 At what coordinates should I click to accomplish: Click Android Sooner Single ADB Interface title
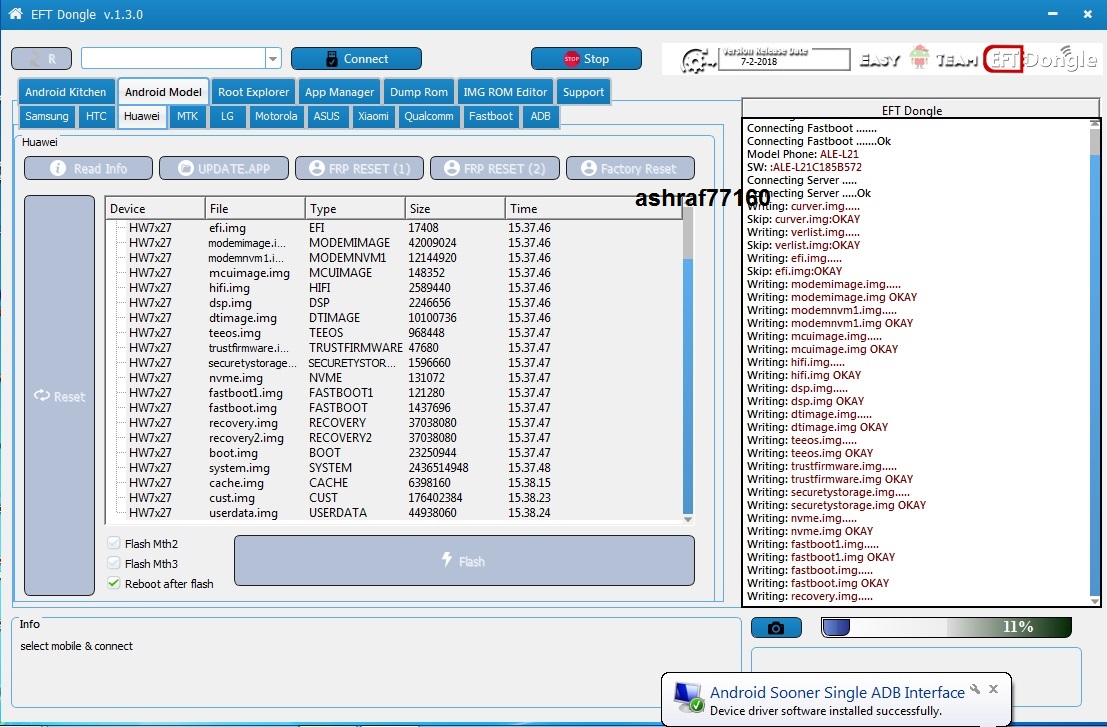(837, 692)
